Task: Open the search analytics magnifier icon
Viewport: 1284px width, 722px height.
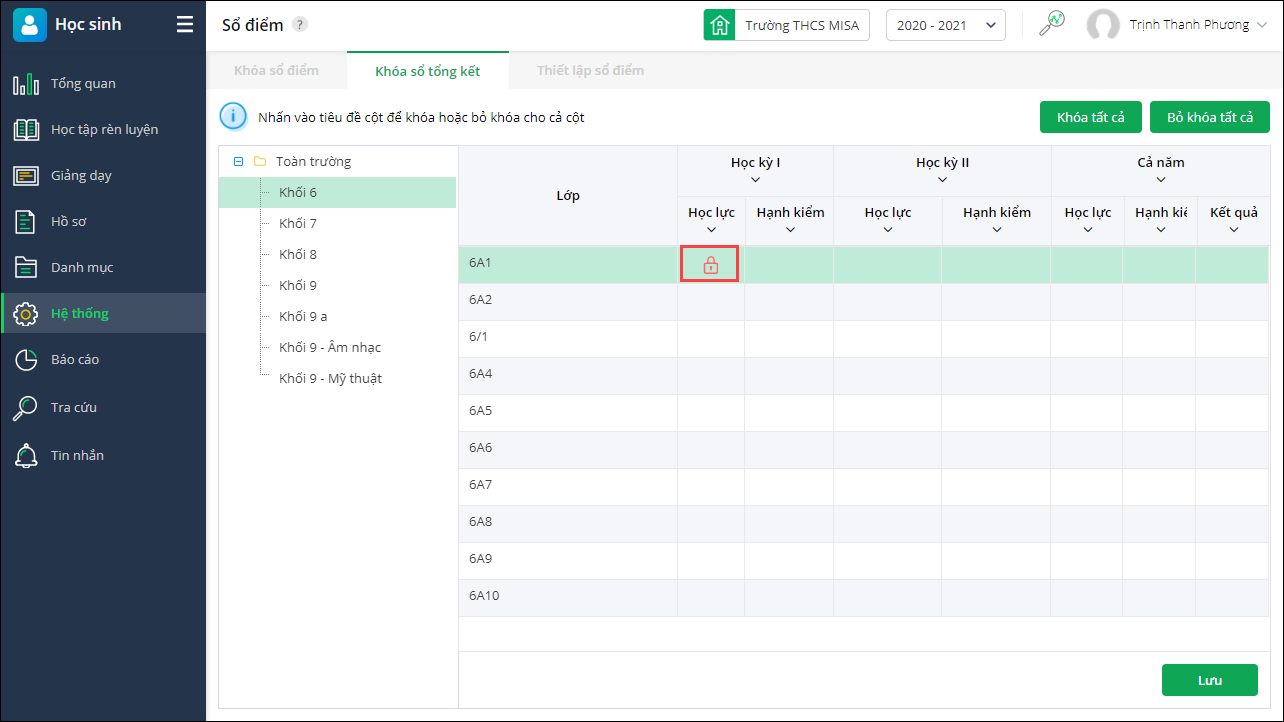Action: tap(1052, 24)
